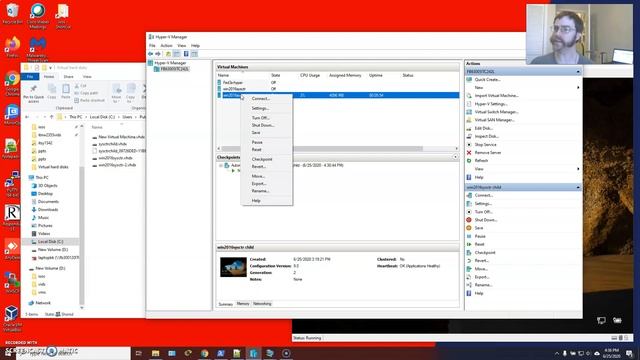Click Shut Down in Actions pane VM section
Viewport: 640px width, 360px height.
[x=486, y=220]
